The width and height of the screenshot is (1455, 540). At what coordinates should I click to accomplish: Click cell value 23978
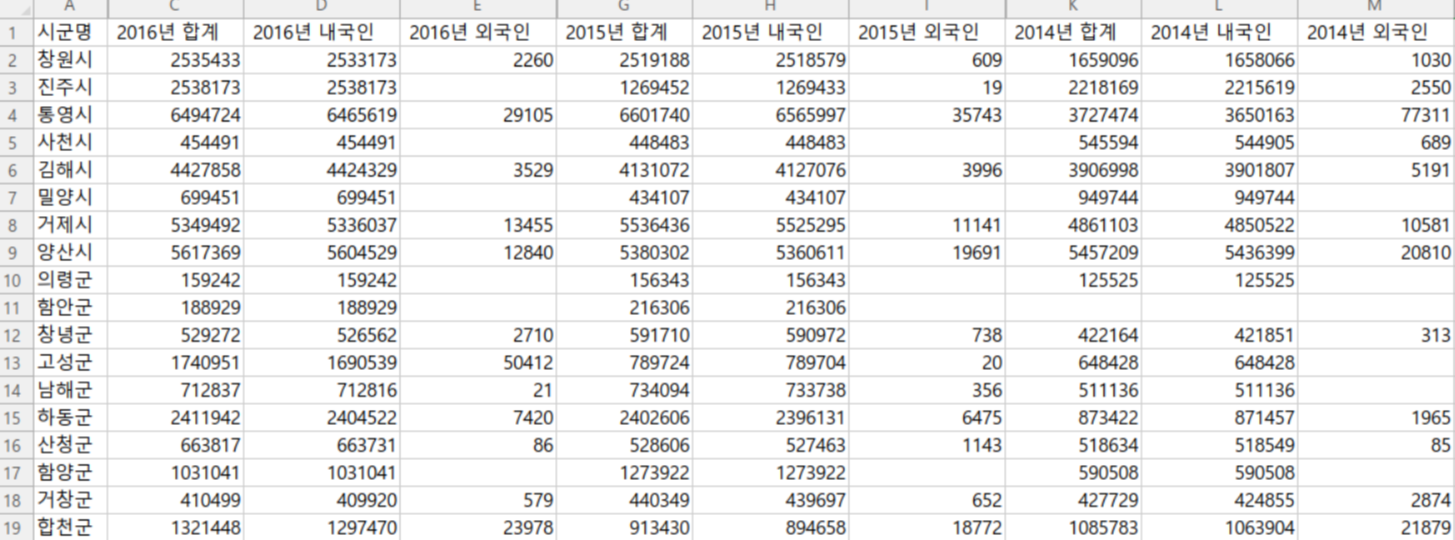[x=478, y=526]
